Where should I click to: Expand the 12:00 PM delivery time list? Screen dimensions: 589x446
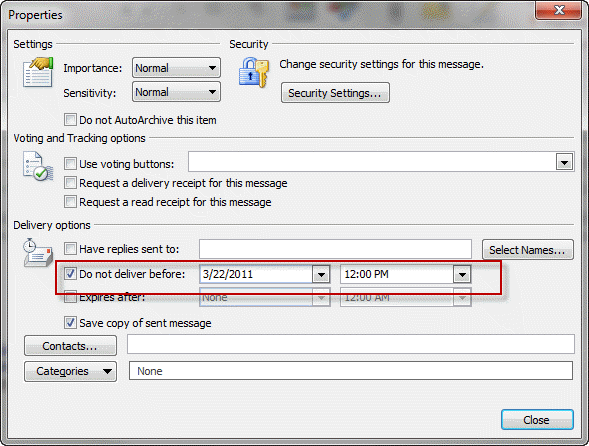click(462, 275)
